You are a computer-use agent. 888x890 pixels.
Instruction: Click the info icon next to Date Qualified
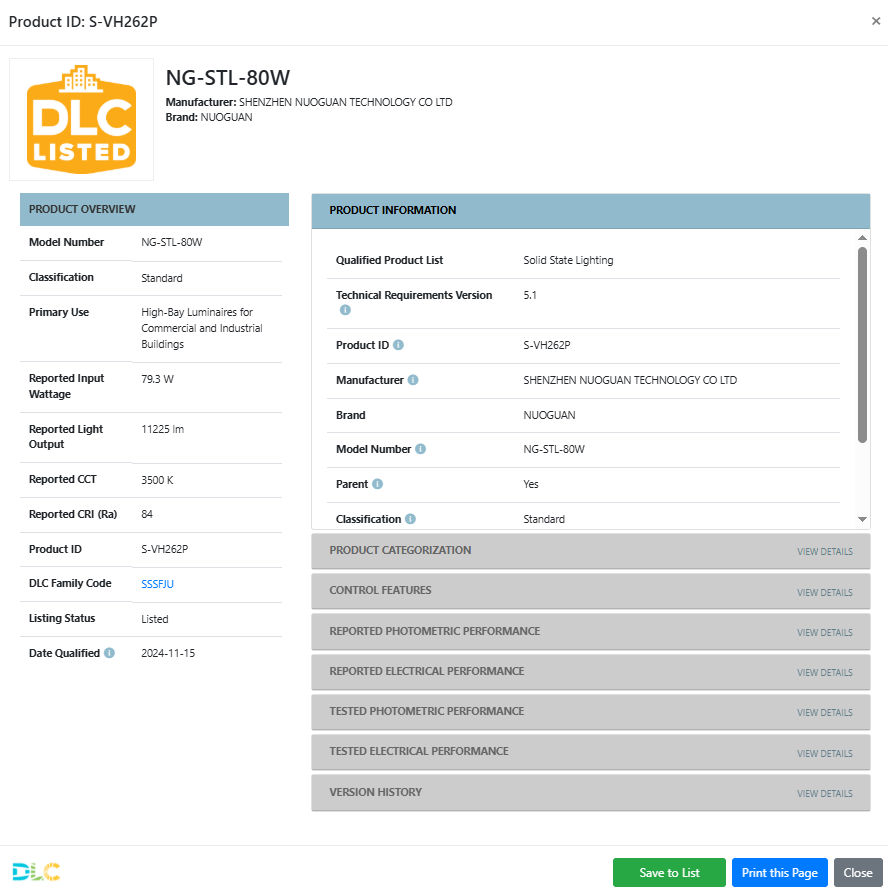[x=110, y=653]
